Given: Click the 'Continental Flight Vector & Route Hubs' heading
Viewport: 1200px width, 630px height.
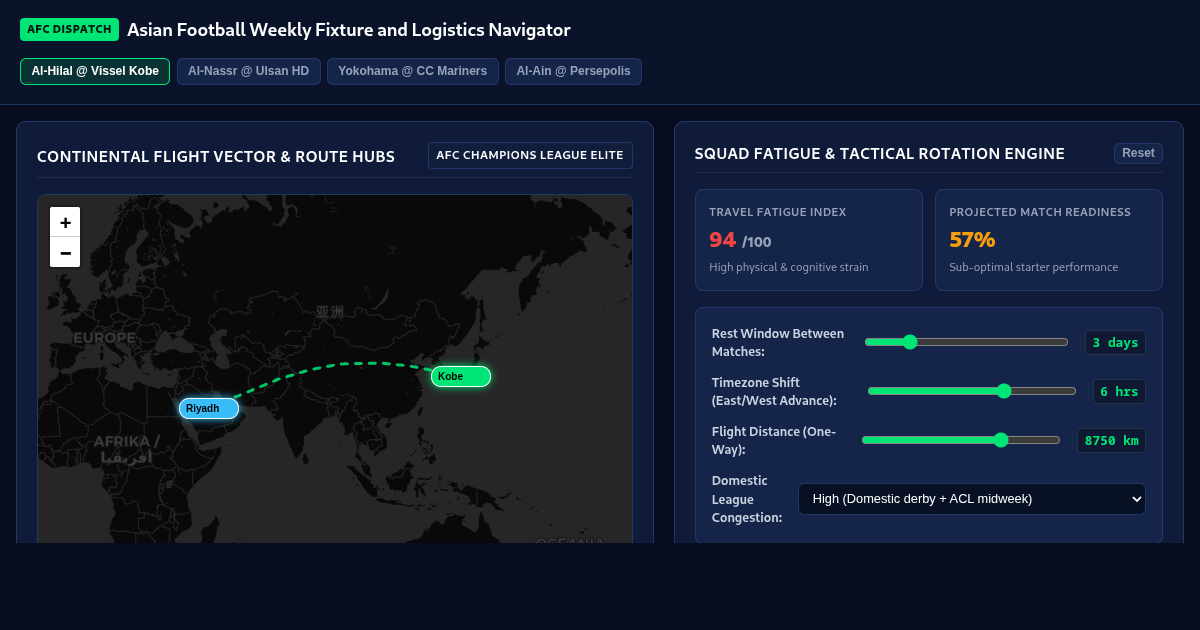Looking at the screenshot, I should click(216, 156).
